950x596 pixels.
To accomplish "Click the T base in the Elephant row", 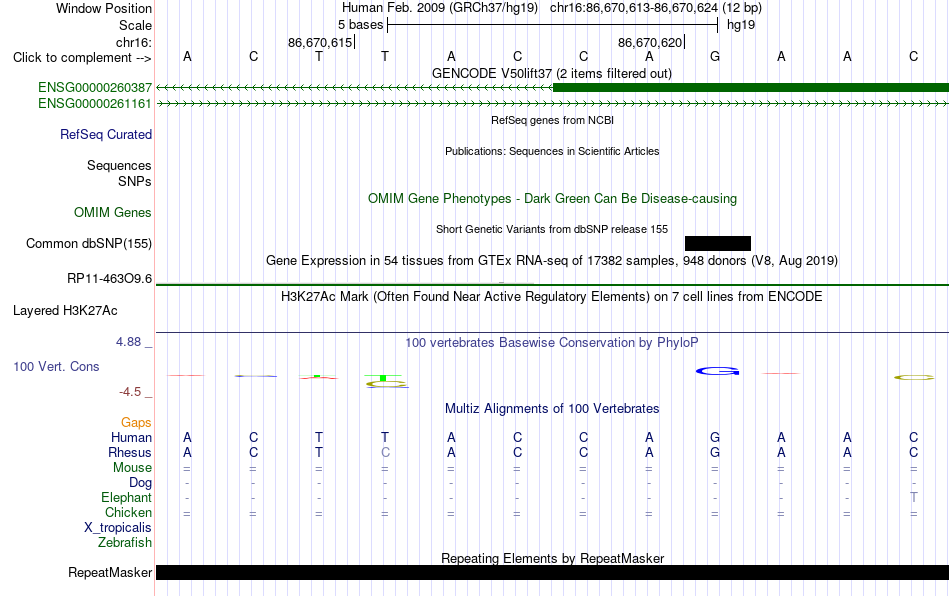I will point(914,497).
